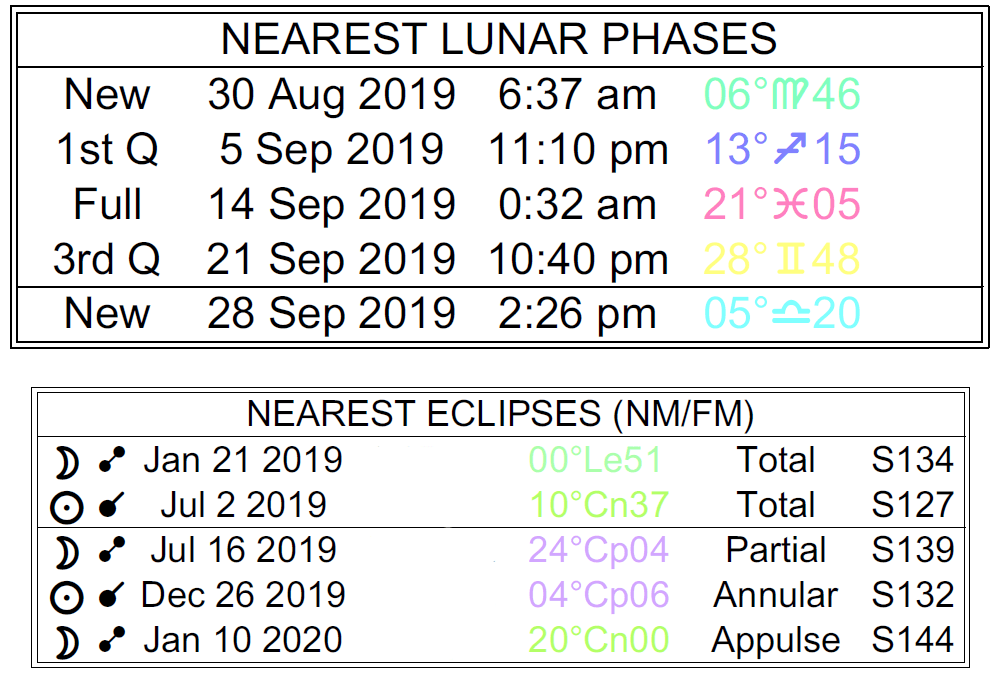1000x681 pixels.
Task: Click the opposition symbol for Jan 21 2019
Action: (x=112, y=461)
